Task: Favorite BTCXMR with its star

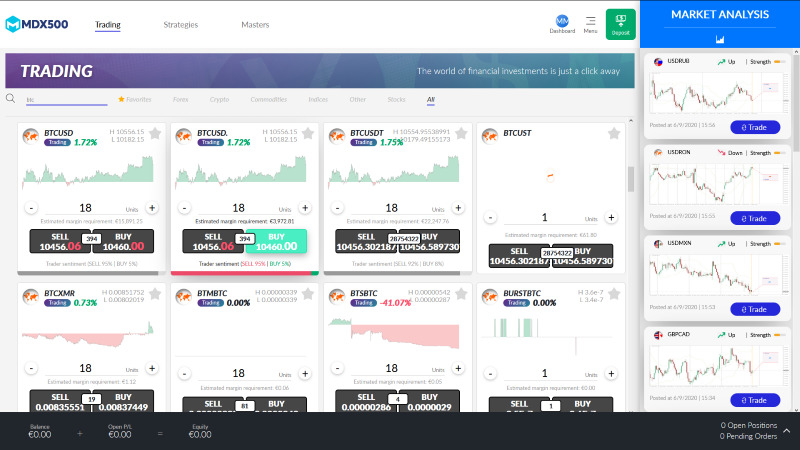Action: (155, 294)
